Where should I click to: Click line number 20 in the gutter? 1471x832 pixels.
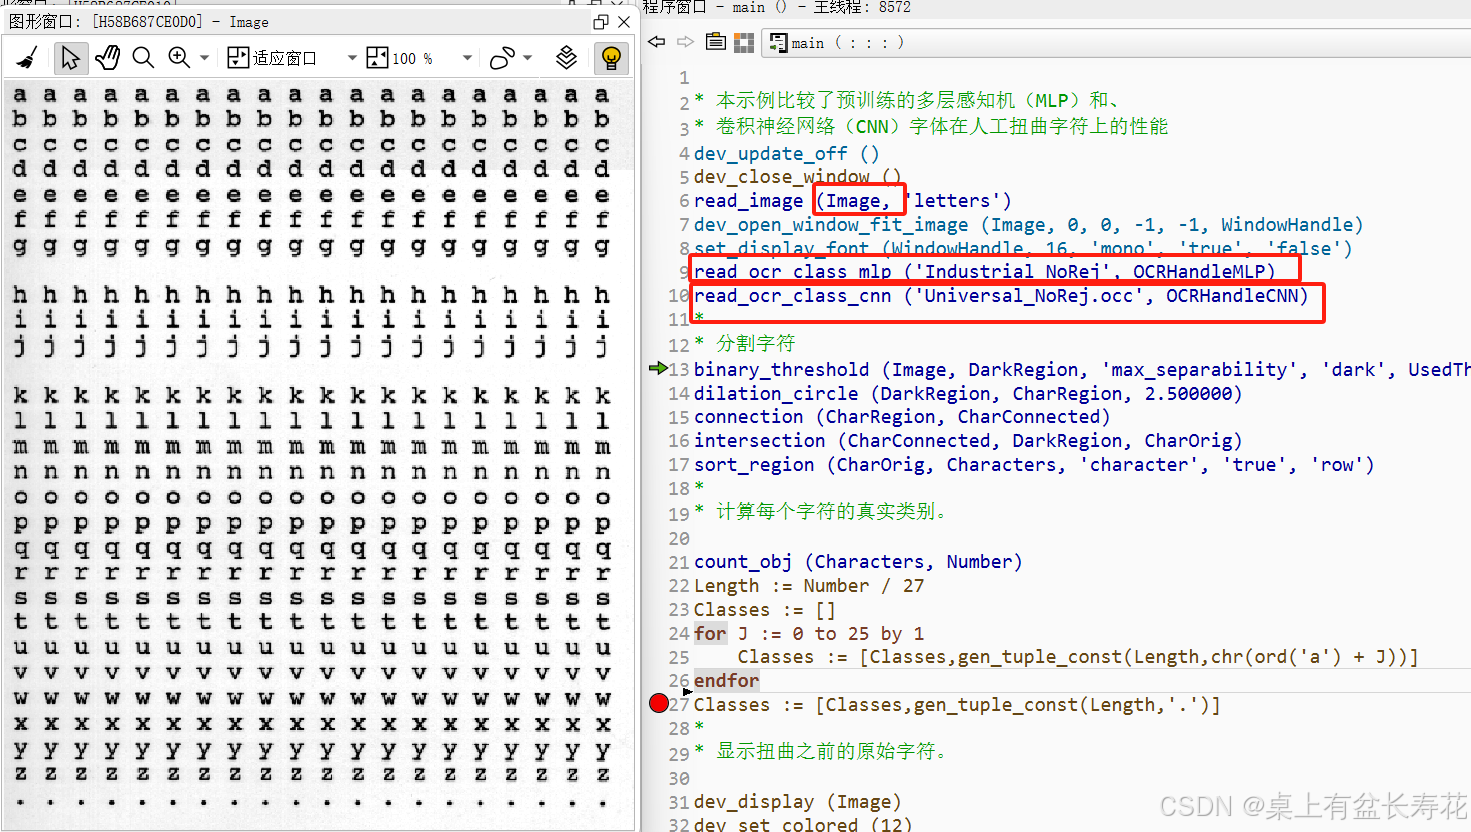(679, 538)
